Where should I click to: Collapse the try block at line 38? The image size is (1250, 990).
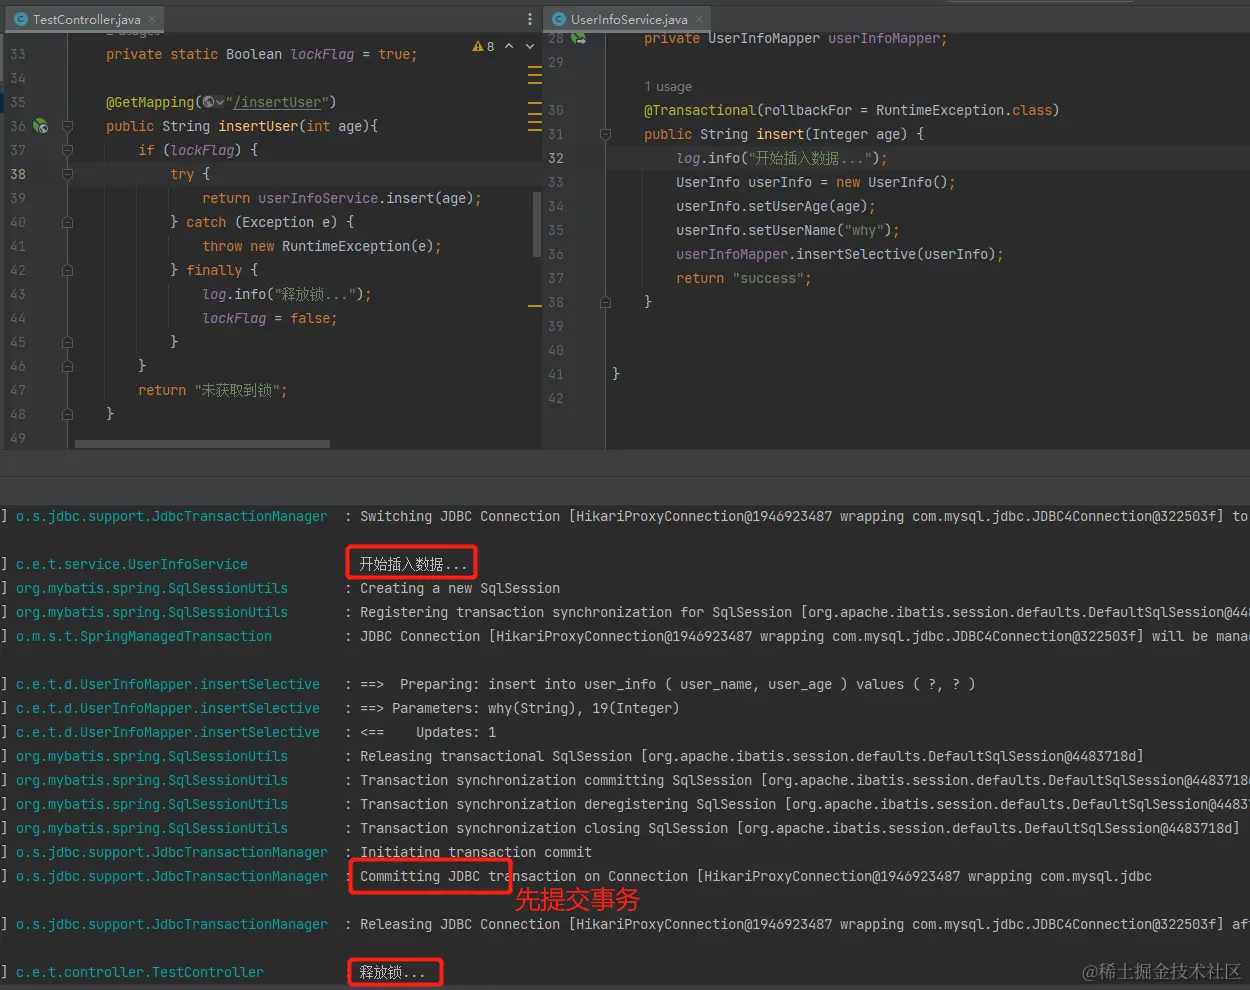coord(68,174)
